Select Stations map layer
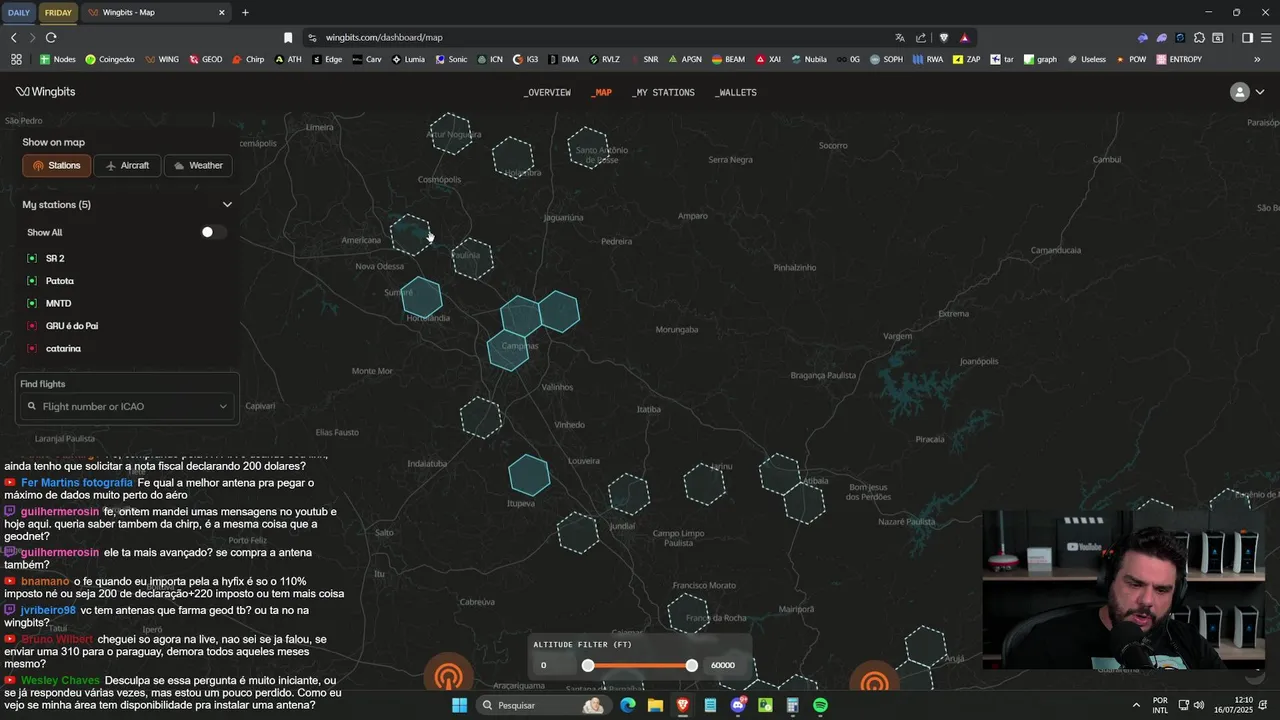 point(57,166)
